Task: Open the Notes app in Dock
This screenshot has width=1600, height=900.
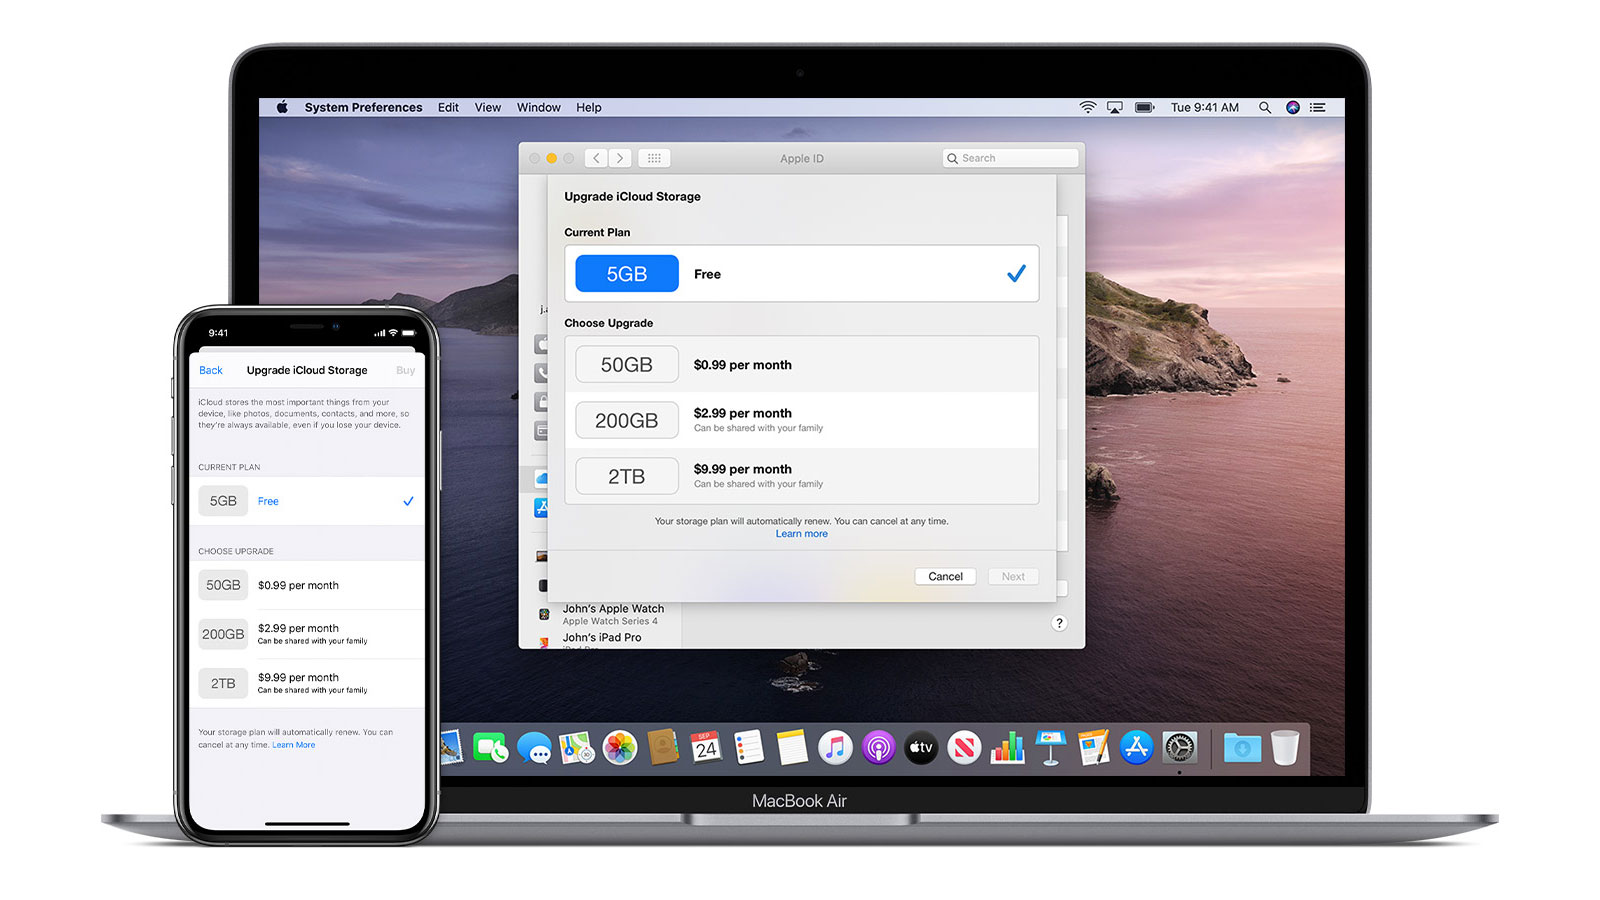Action: tap(792, 747)
